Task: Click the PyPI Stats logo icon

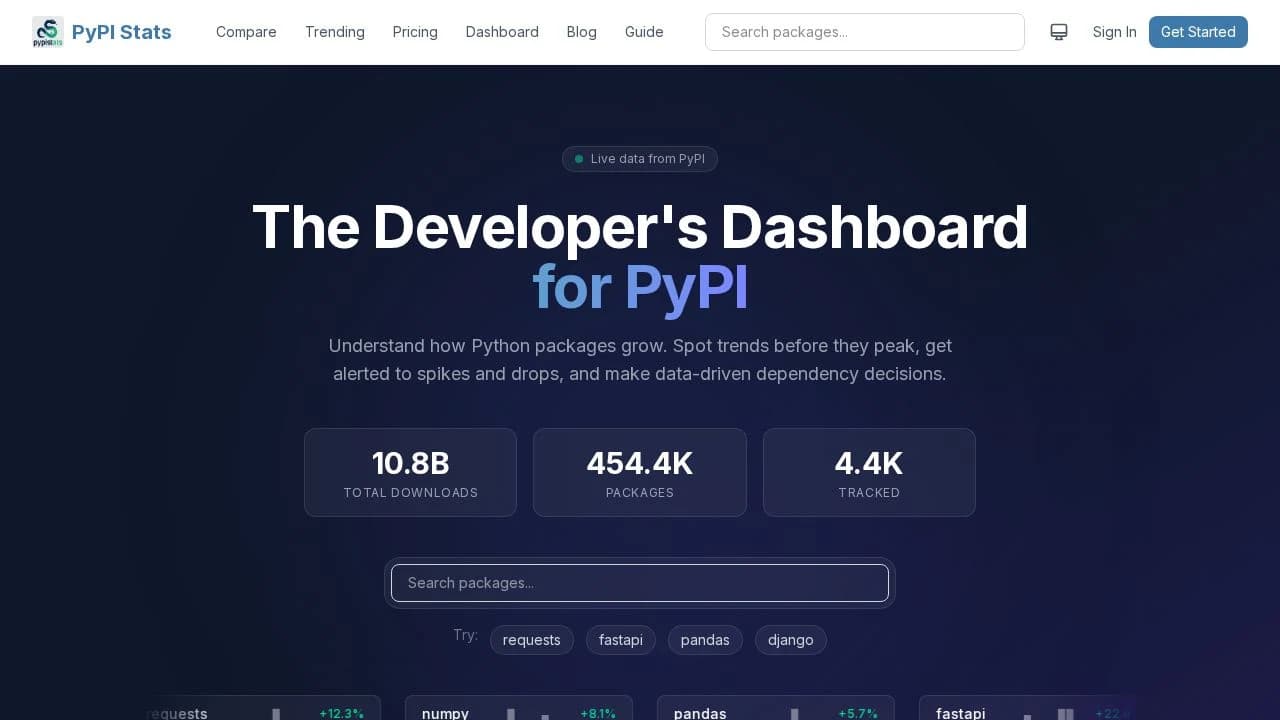Action: [47, 32]
